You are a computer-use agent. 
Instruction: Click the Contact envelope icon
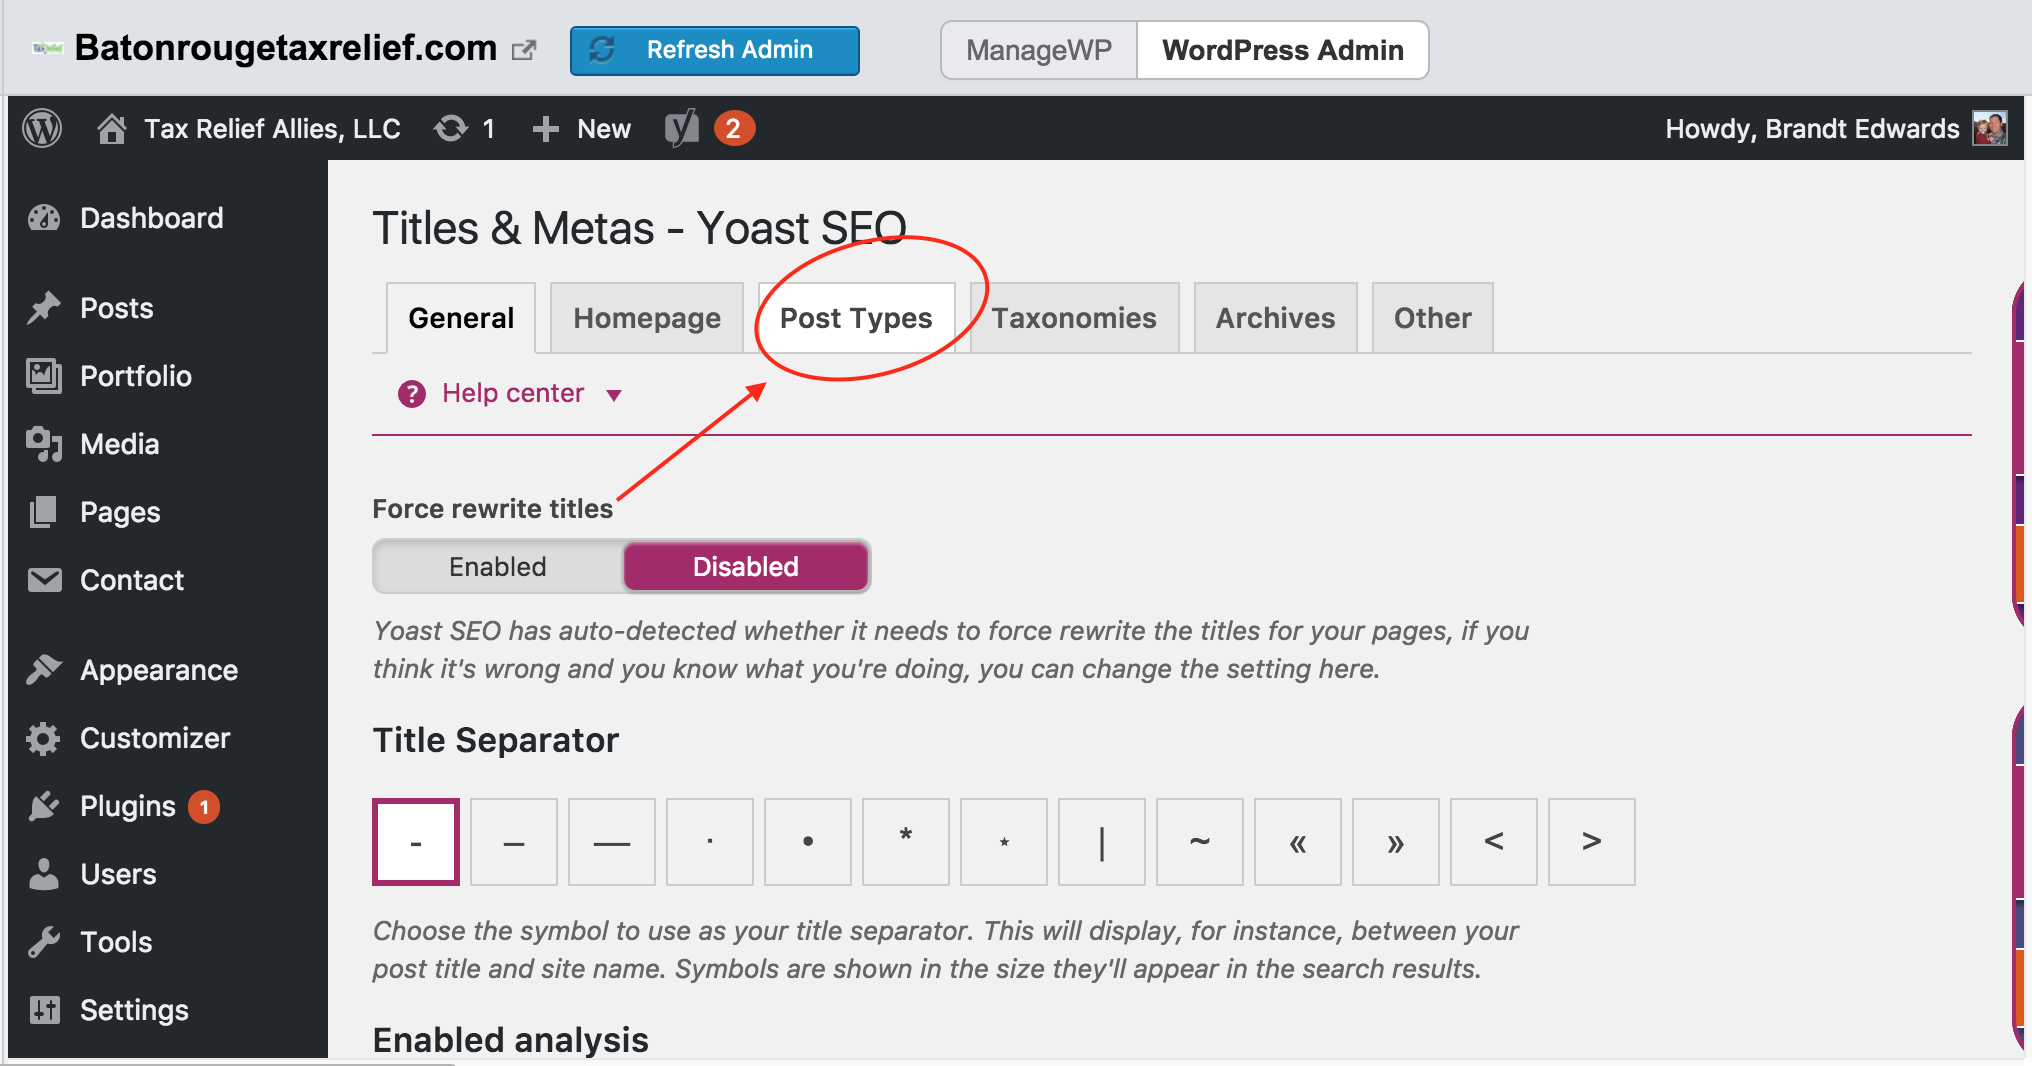click(44, 580)
